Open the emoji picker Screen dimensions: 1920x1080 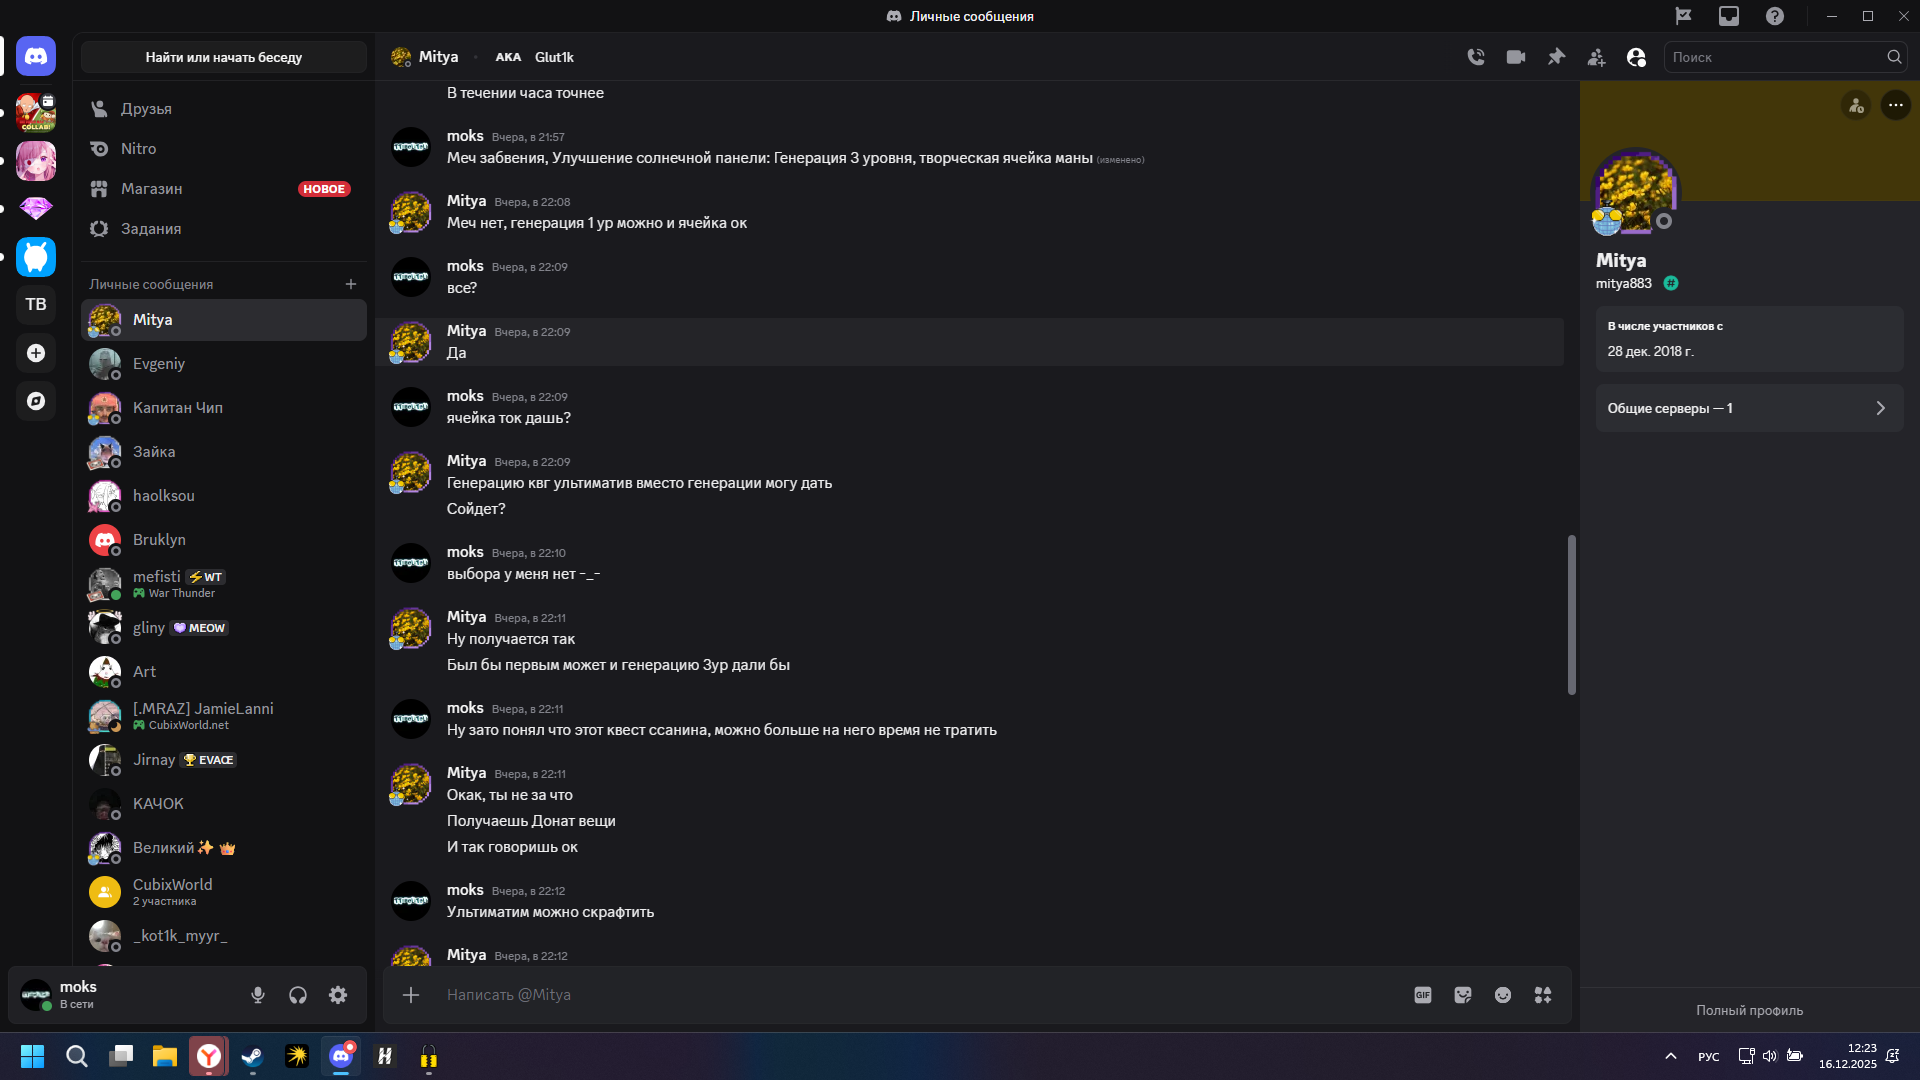click(1503, 995)
